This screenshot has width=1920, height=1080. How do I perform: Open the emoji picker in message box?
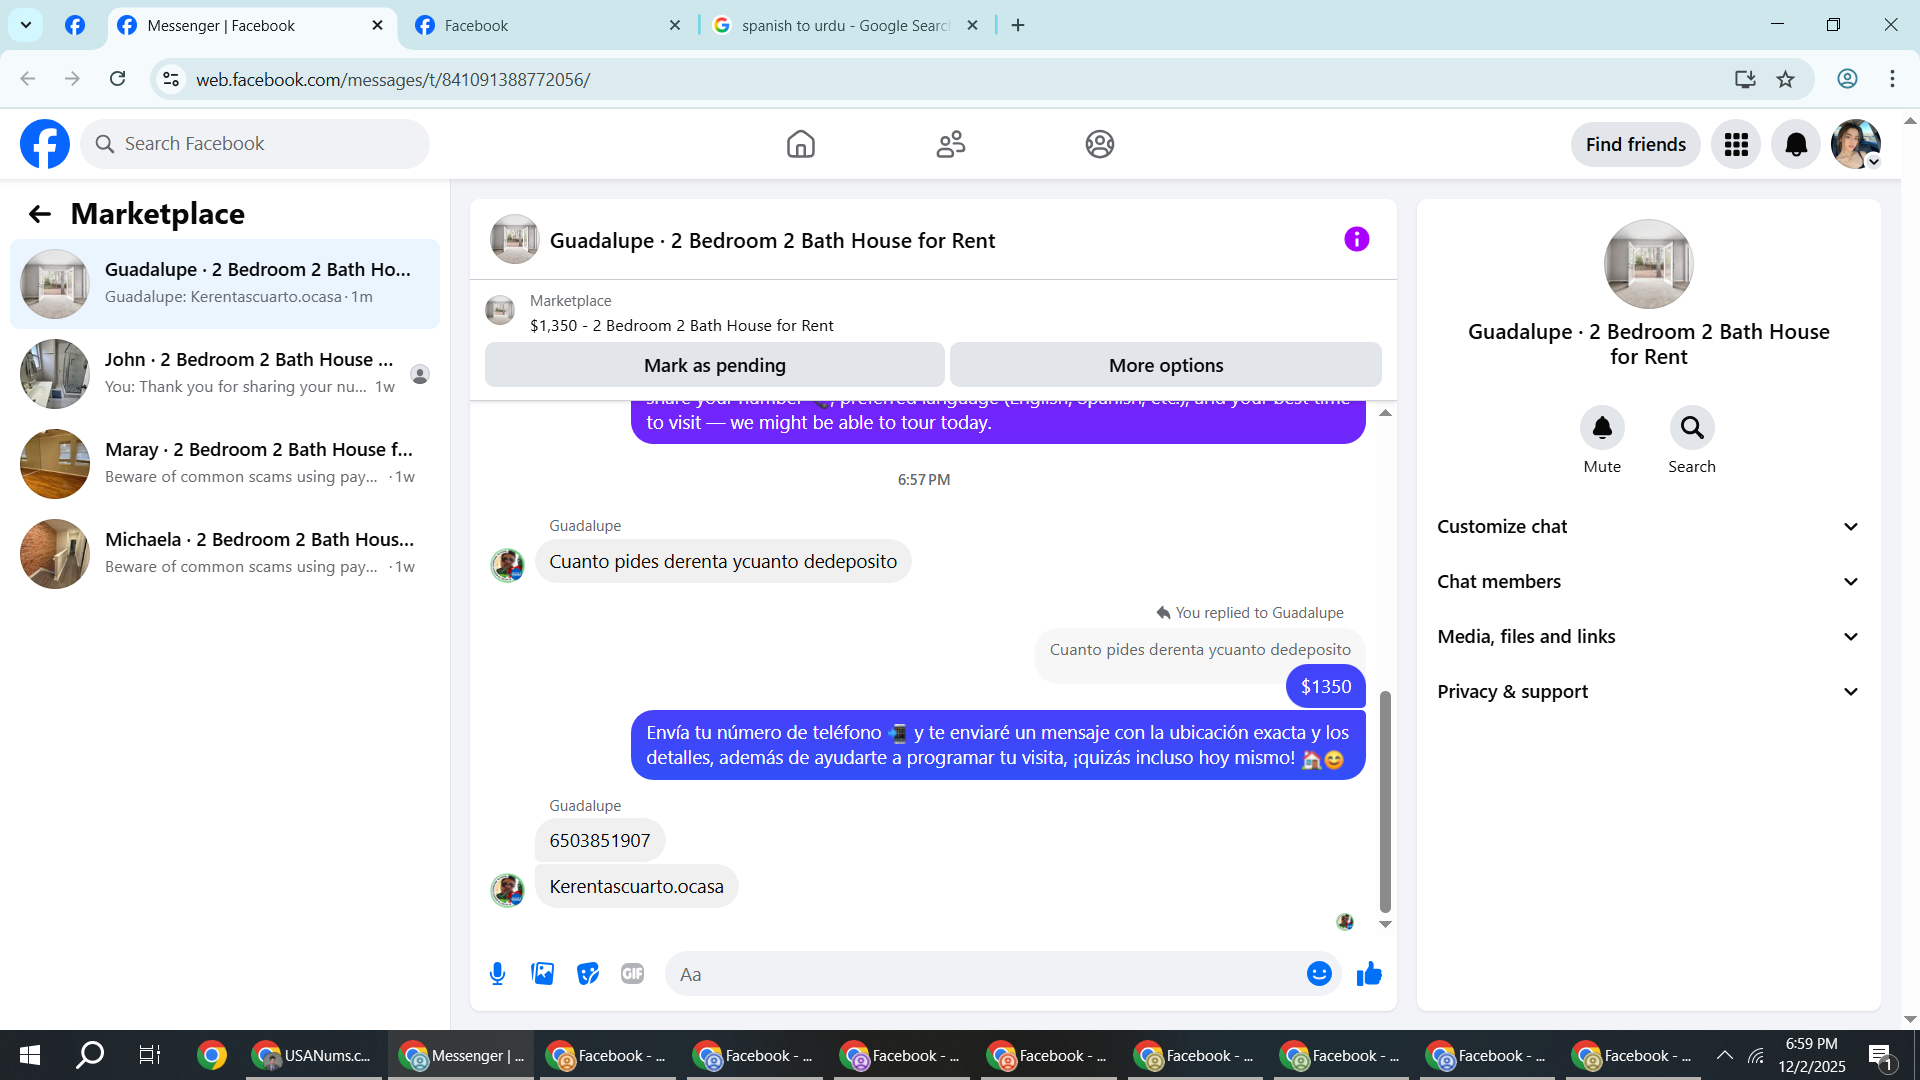point(1319,974)
